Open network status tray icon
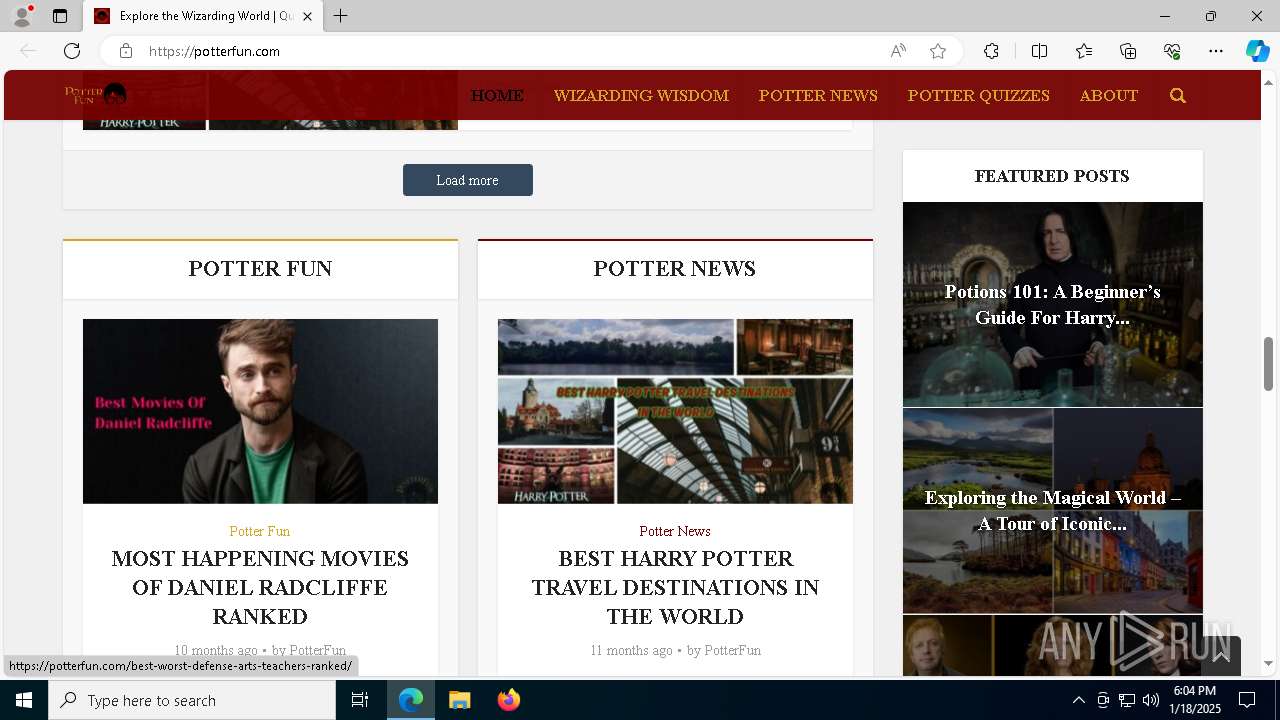 point(1127,700)
